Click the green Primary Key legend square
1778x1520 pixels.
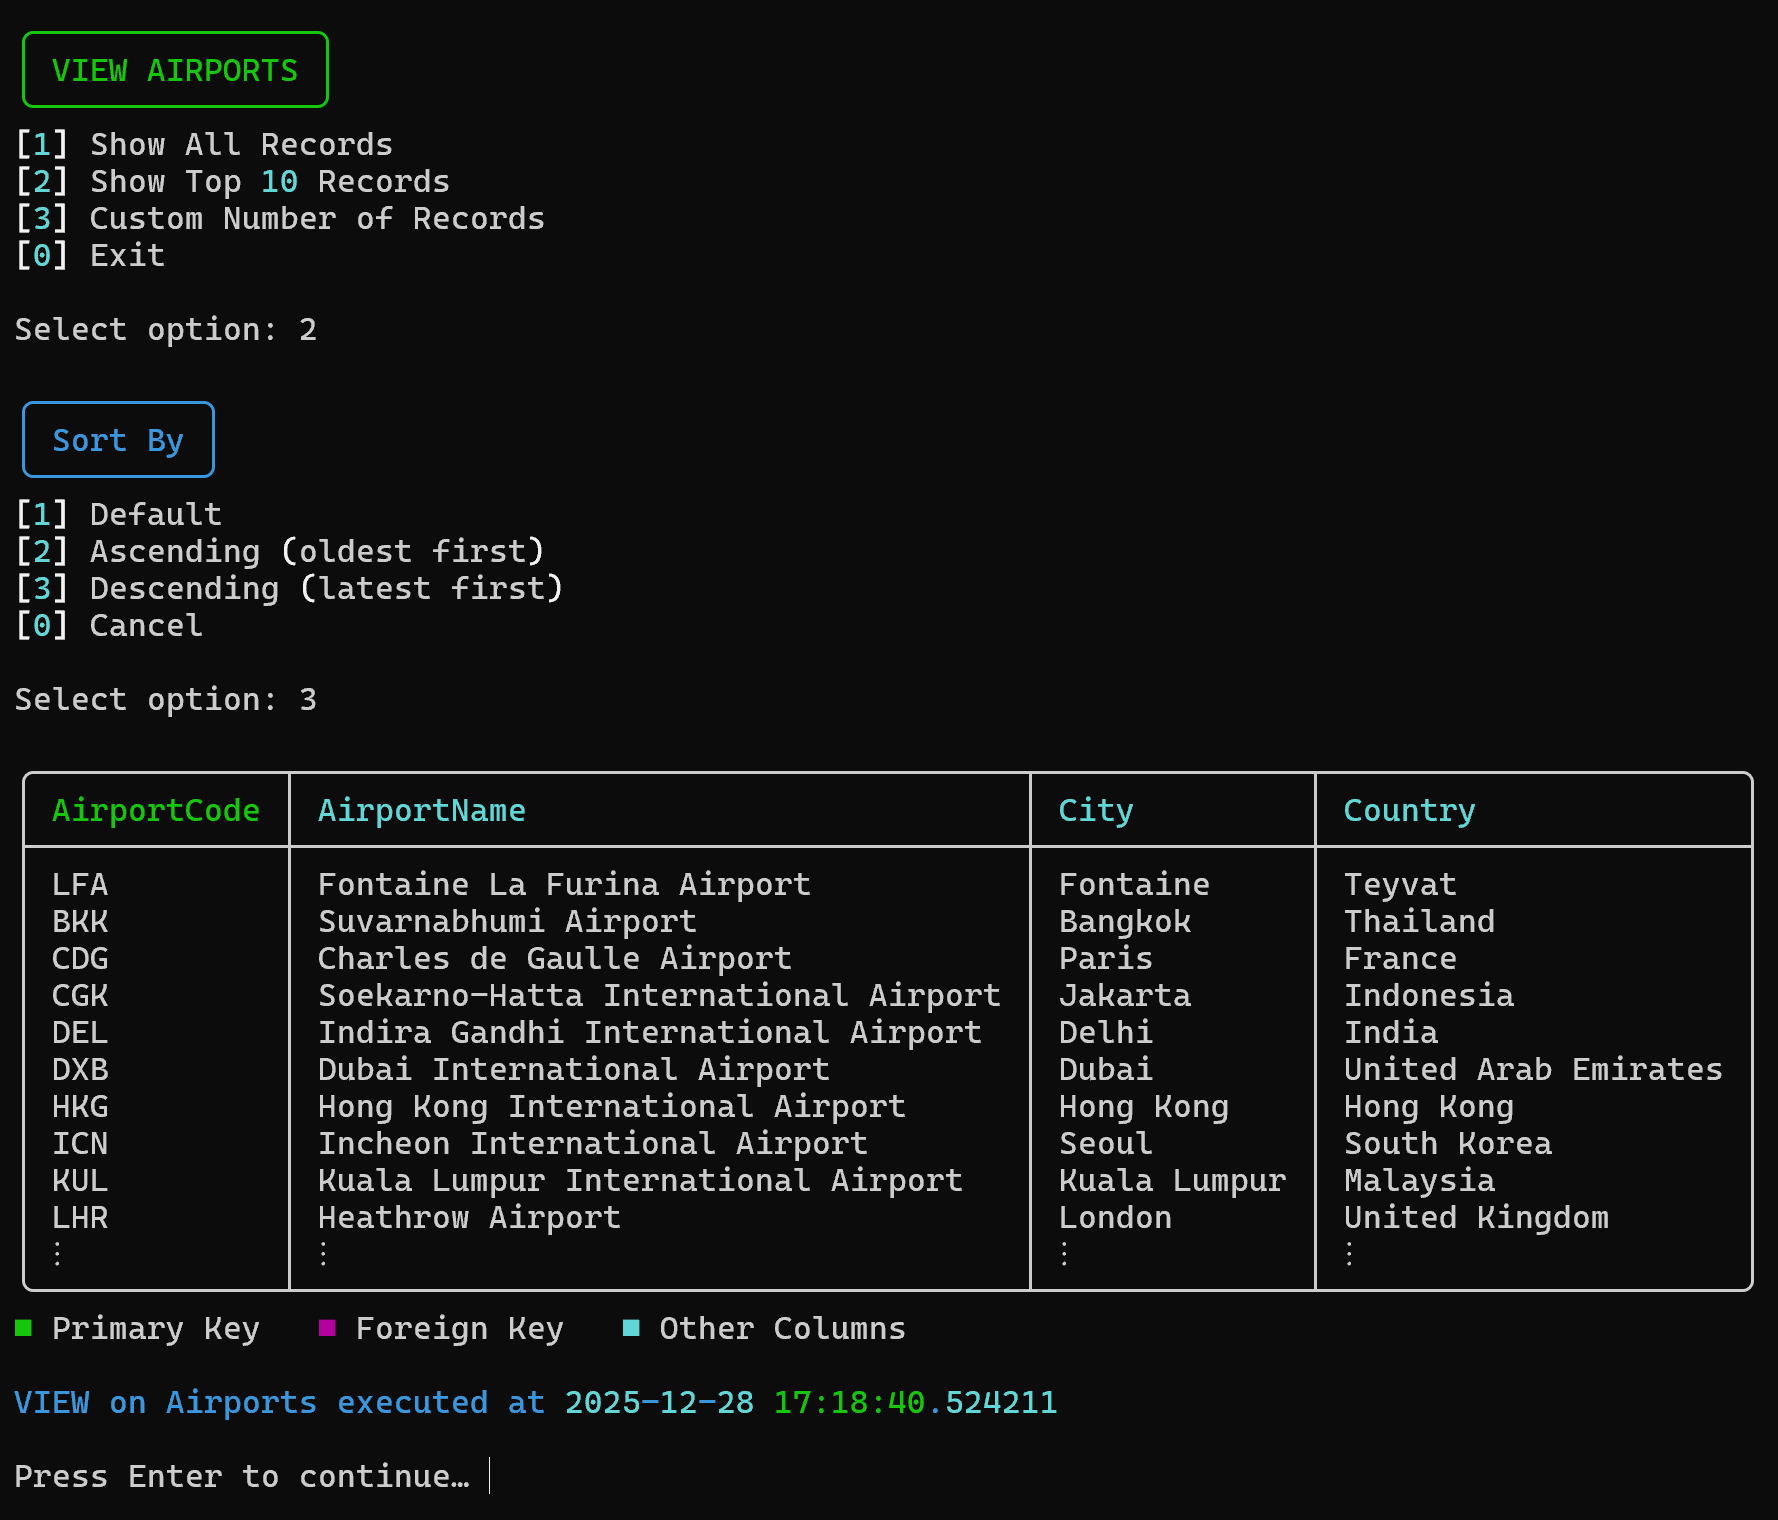(24, 1328)
